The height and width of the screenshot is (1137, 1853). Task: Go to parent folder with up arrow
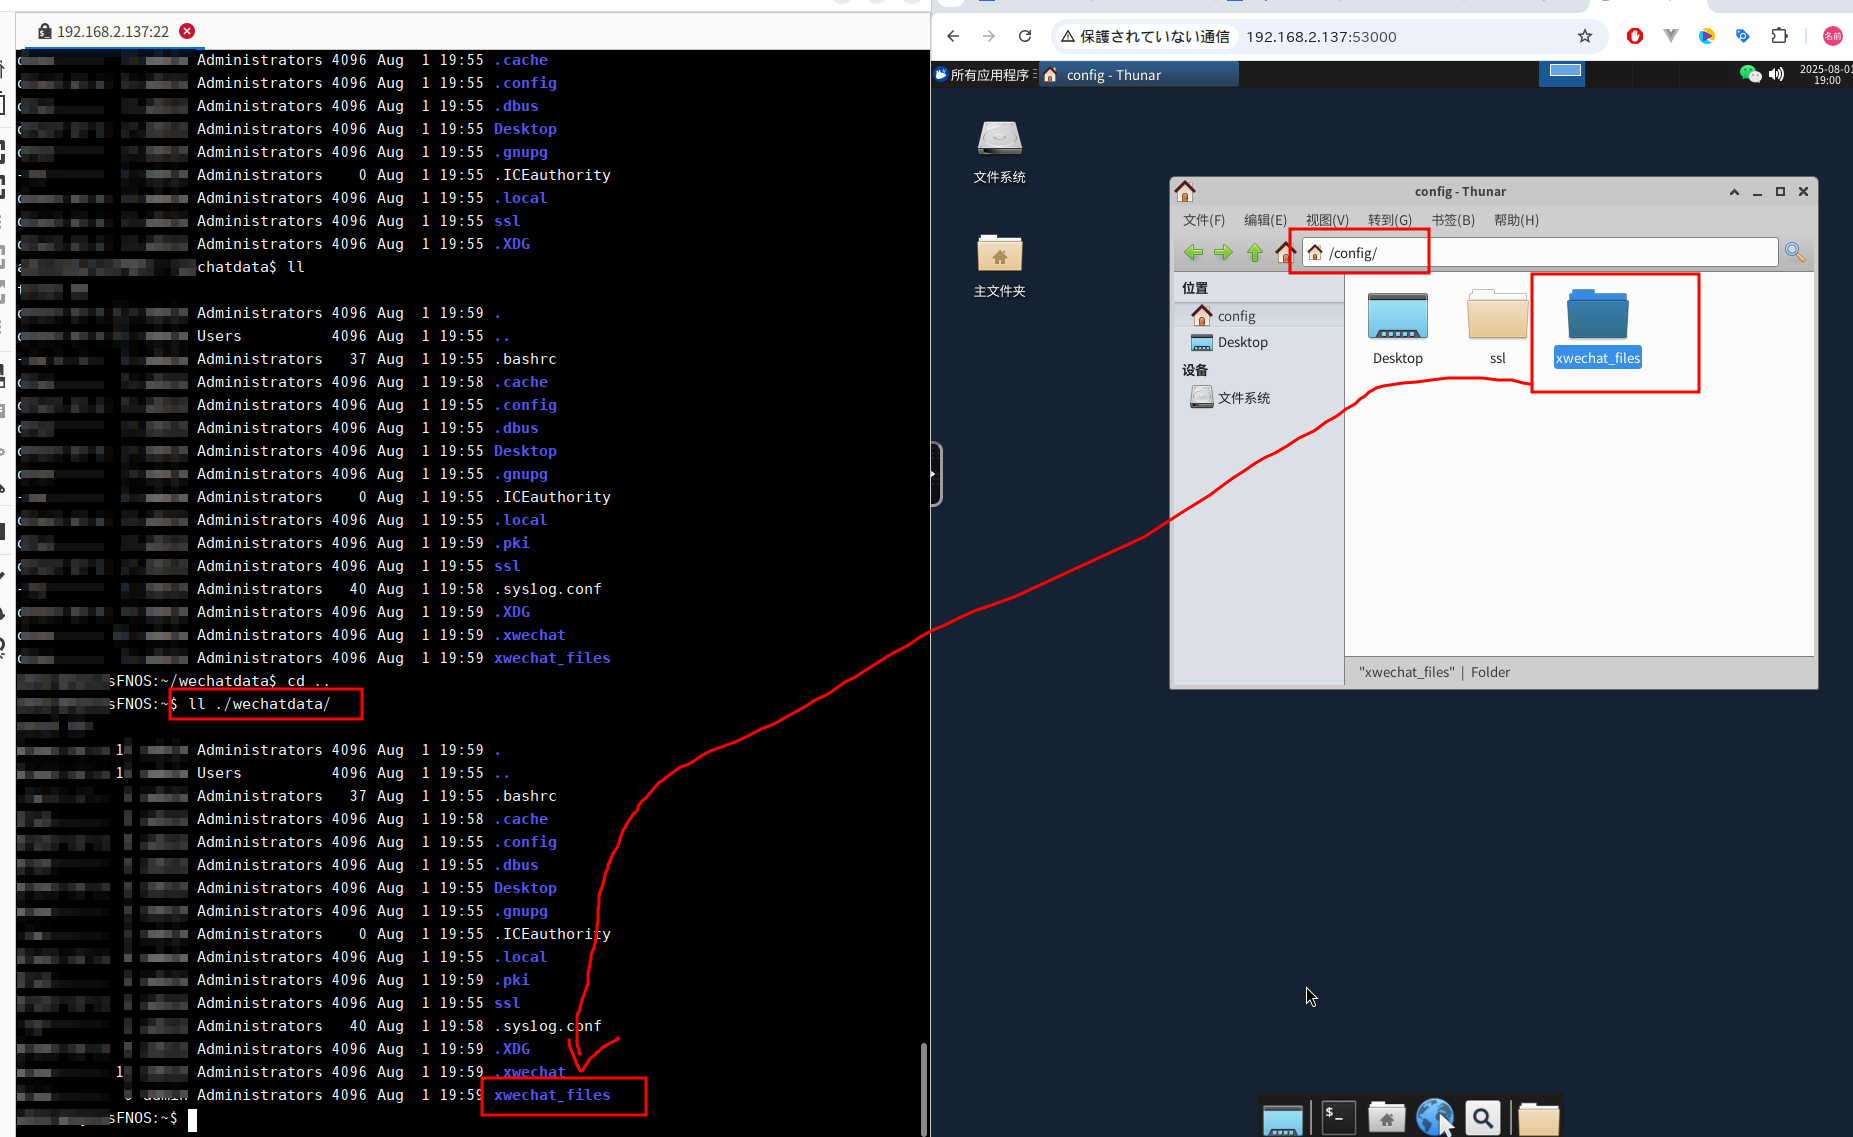1254,253
